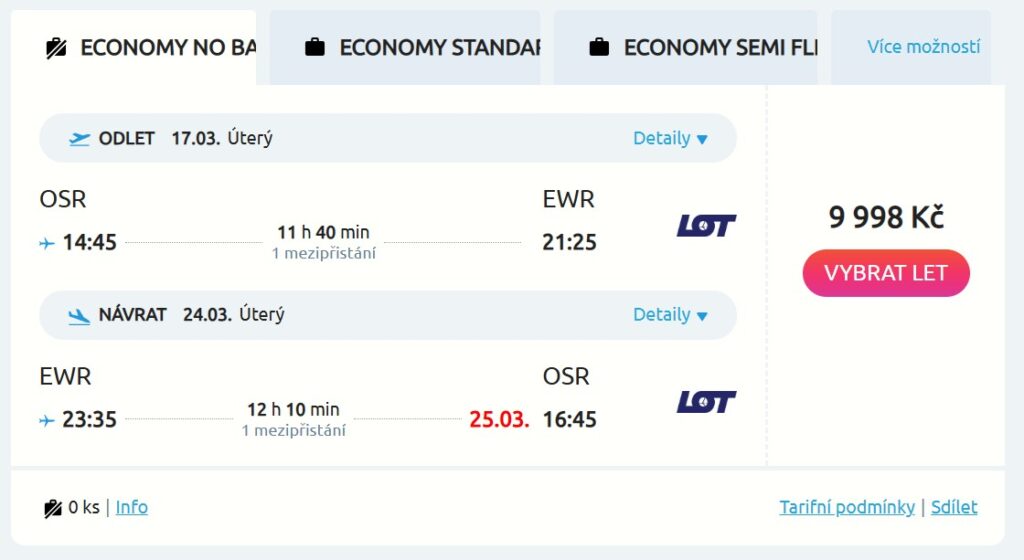Click the suitcase icon on Economy Semi Flex tab

click(599, 47)
